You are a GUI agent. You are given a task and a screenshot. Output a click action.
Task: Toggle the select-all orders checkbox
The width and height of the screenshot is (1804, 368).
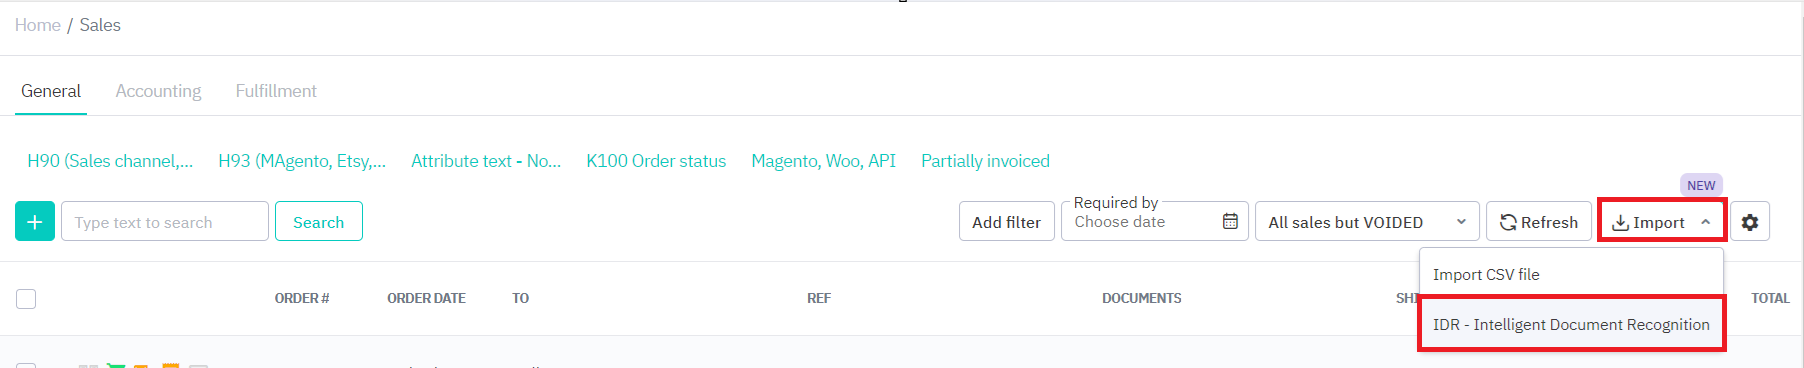coord(26,298)
